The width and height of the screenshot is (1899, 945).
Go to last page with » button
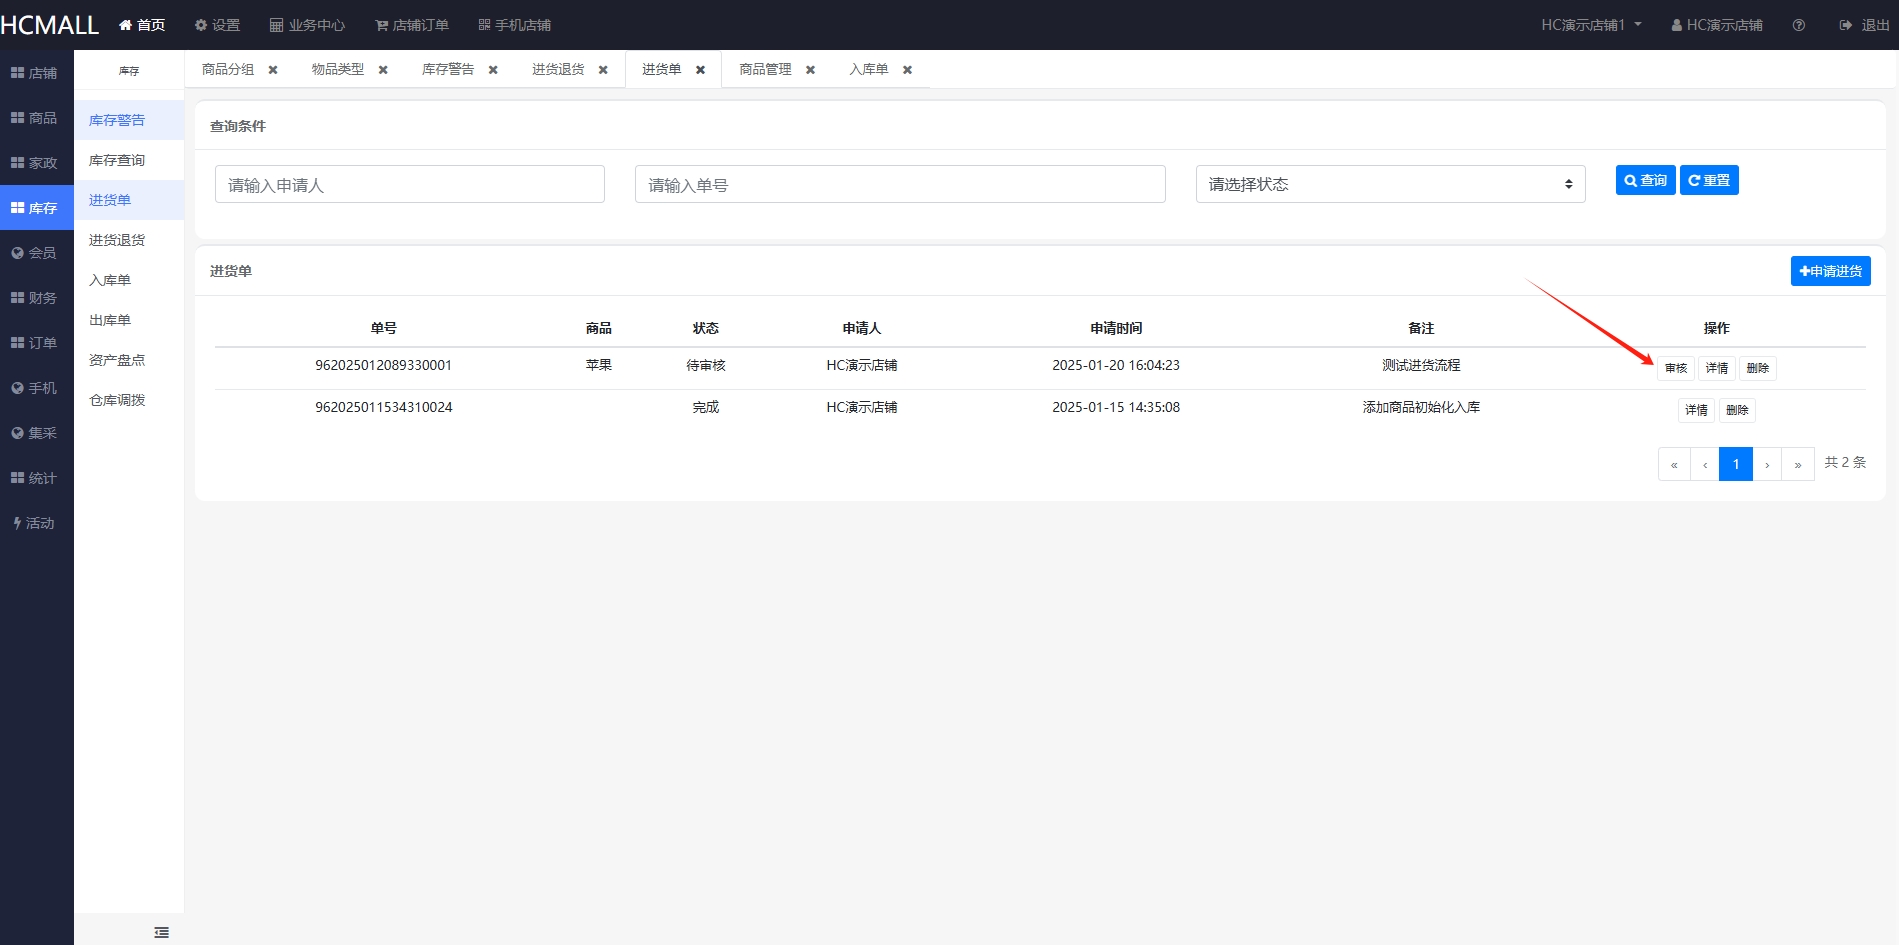(x=1798, y=464)
